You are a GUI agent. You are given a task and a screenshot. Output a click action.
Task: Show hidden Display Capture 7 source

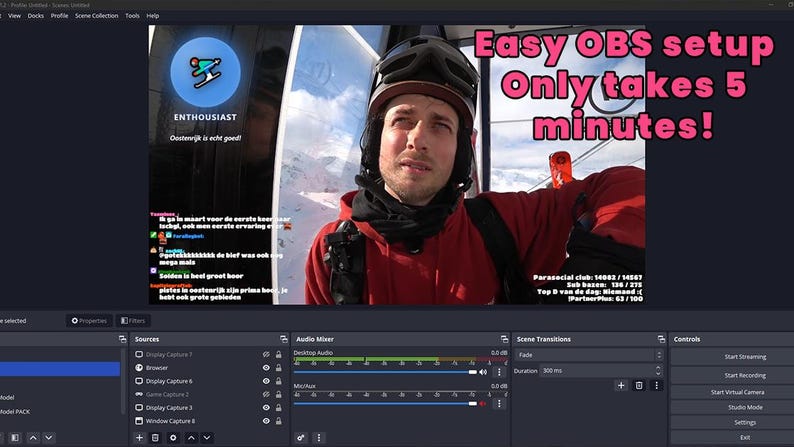coord(266,354)
